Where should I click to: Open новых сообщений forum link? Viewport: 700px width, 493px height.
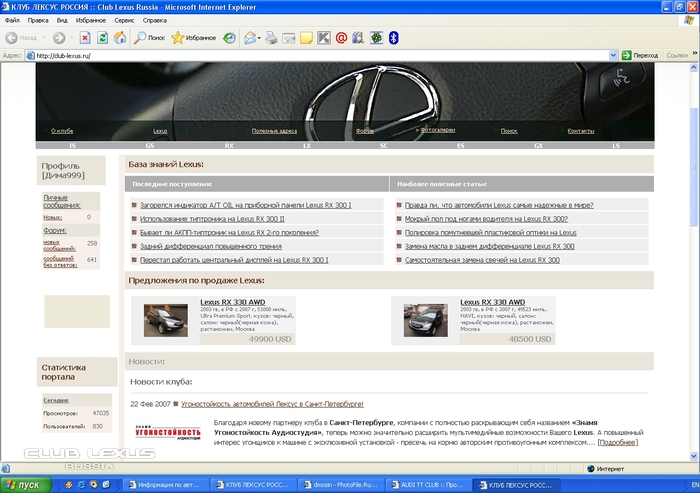pyautogui.click(x=59, y=246)
